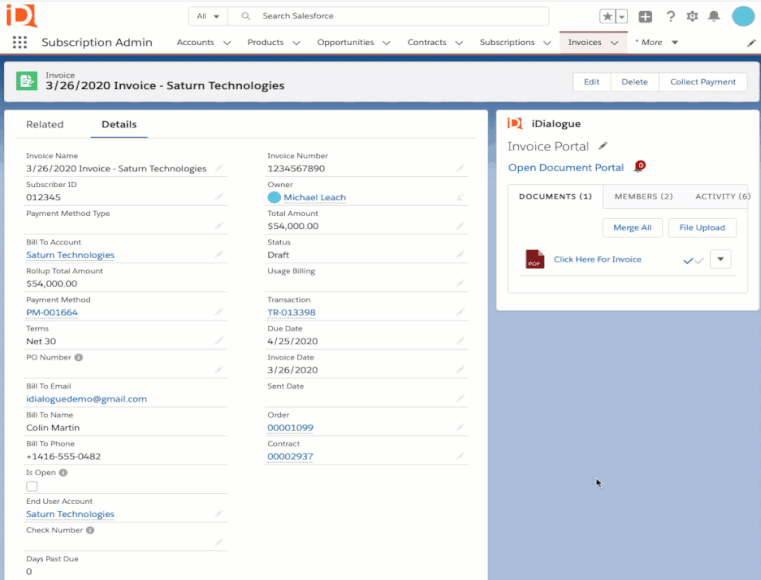The image size is (761, 580).
Task: Click the Collect Payment button
Action: coord(702,82)
